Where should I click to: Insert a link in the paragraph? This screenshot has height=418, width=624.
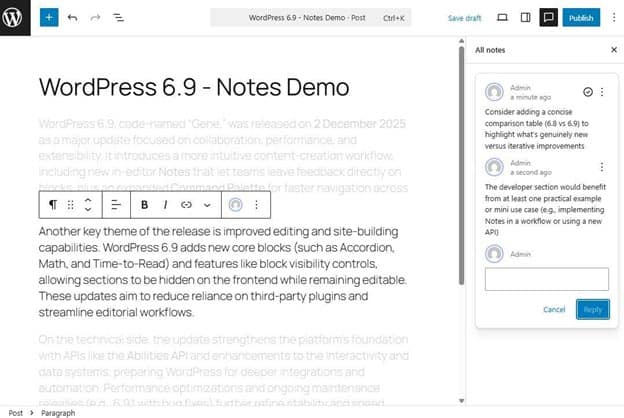click(186, 205)
